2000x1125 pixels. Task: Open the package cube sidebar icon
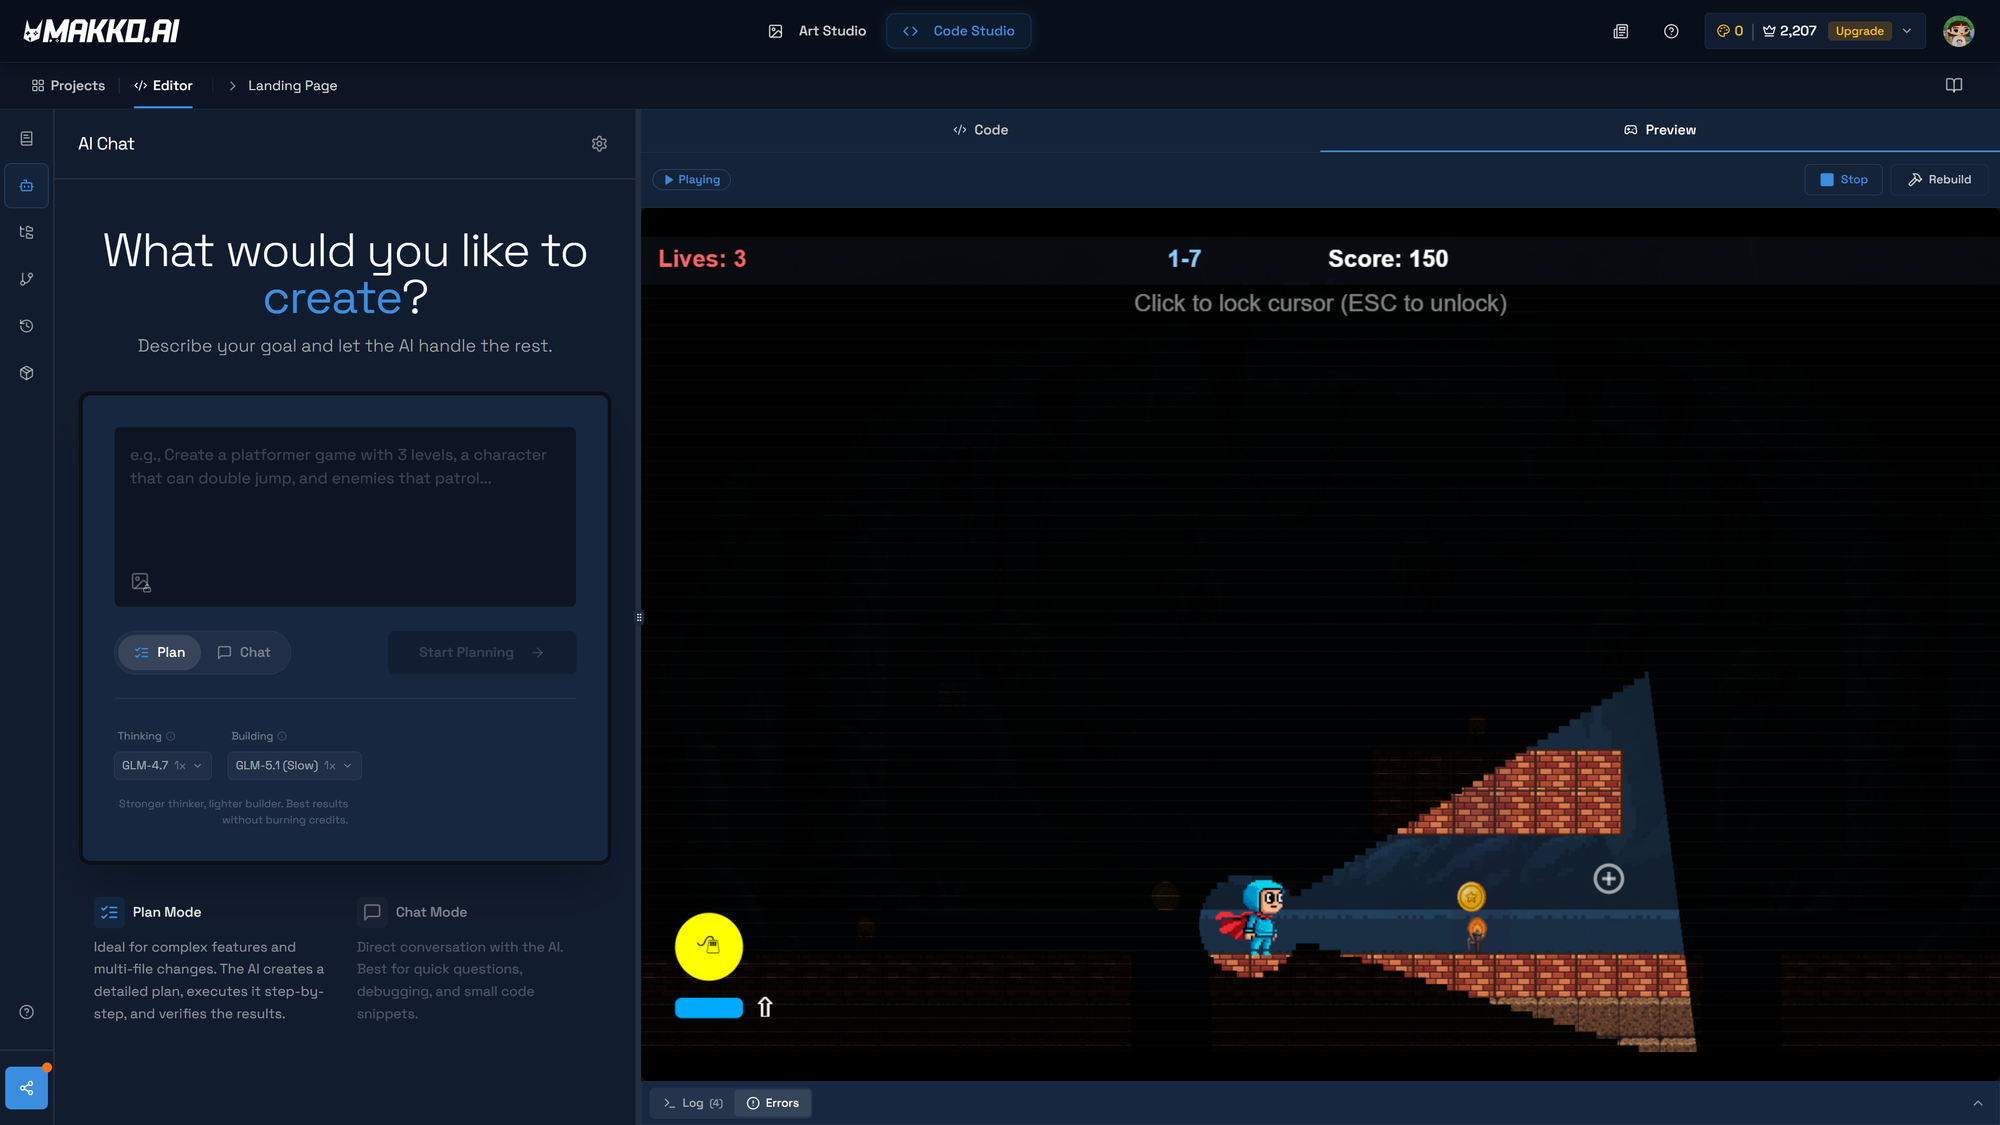(27, 373)
